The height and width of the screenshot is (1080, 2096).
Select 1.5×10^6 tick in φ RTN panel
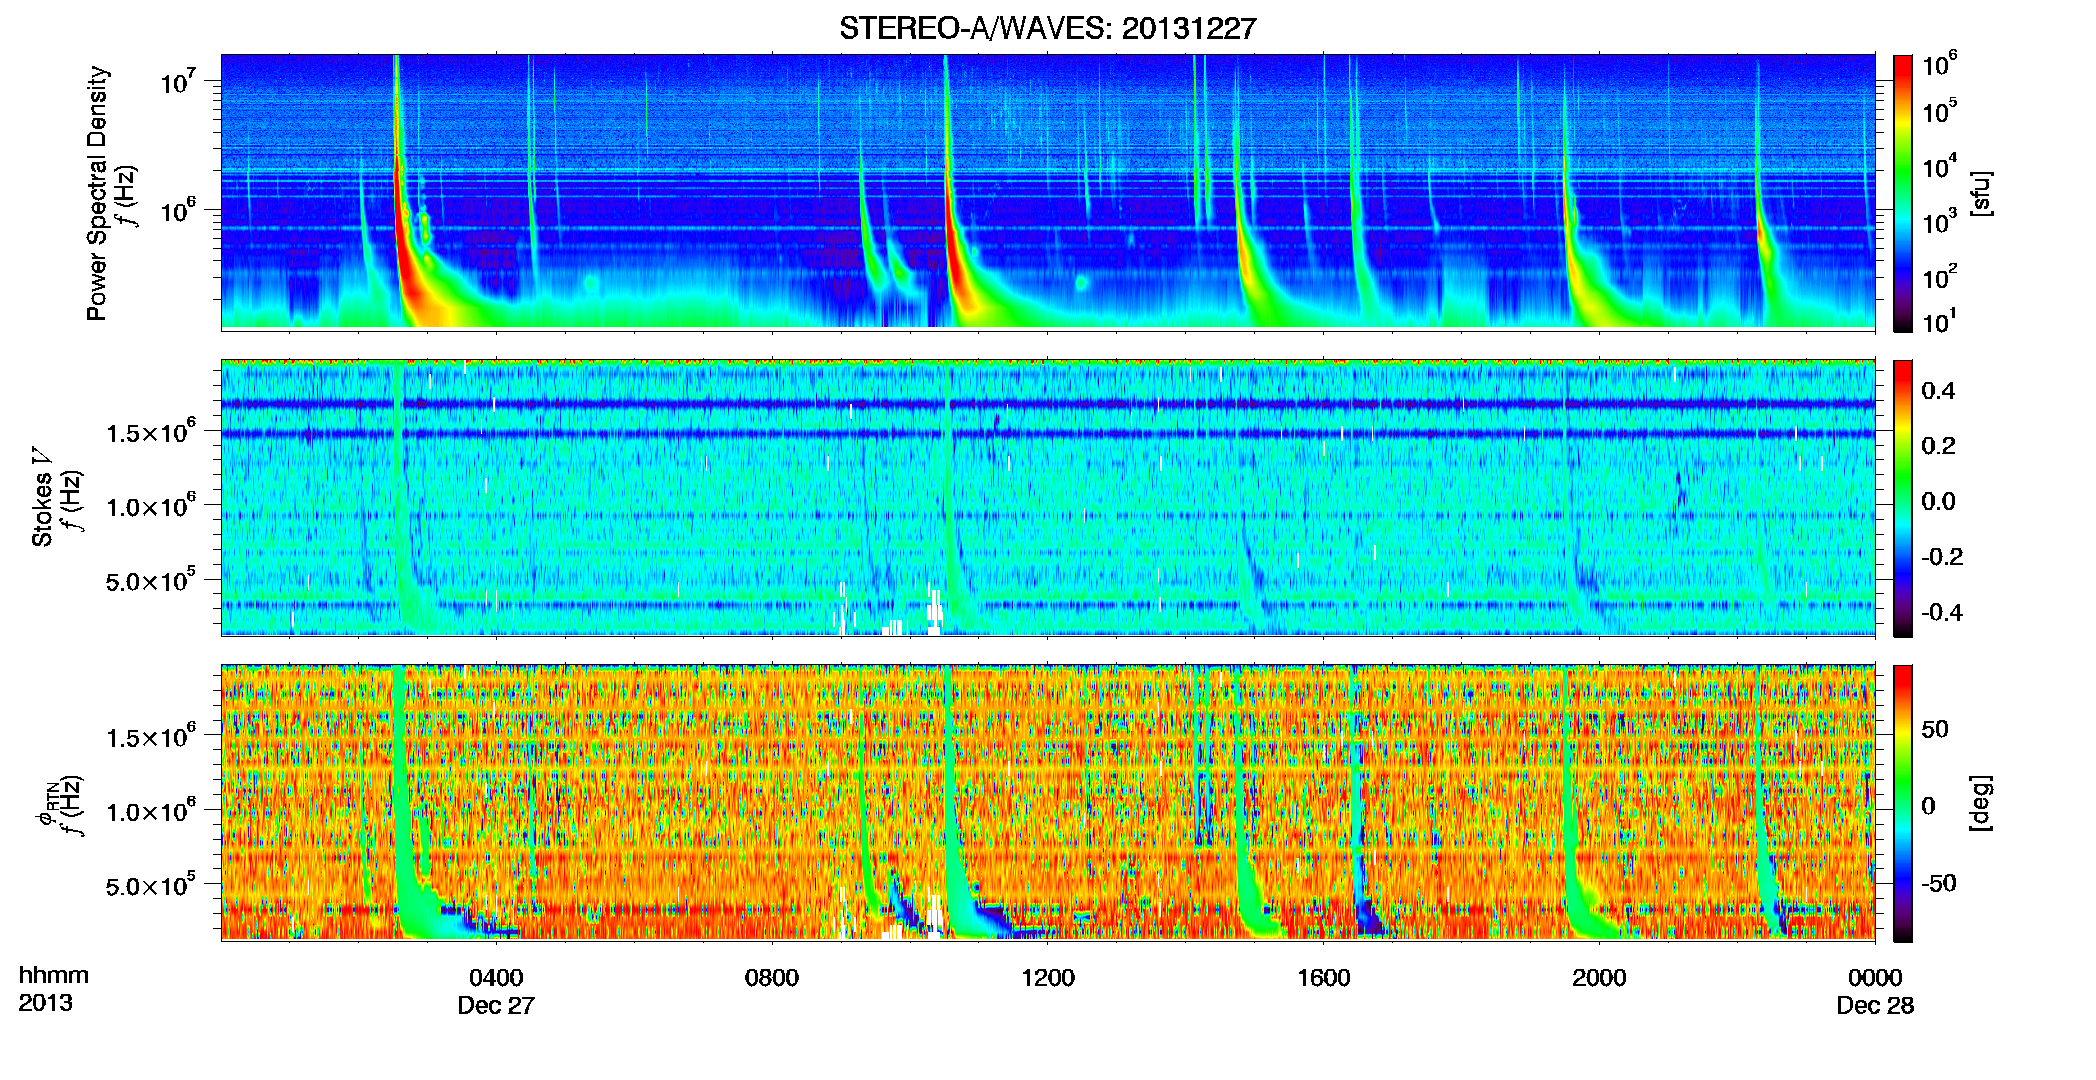[x=150, y=737]
